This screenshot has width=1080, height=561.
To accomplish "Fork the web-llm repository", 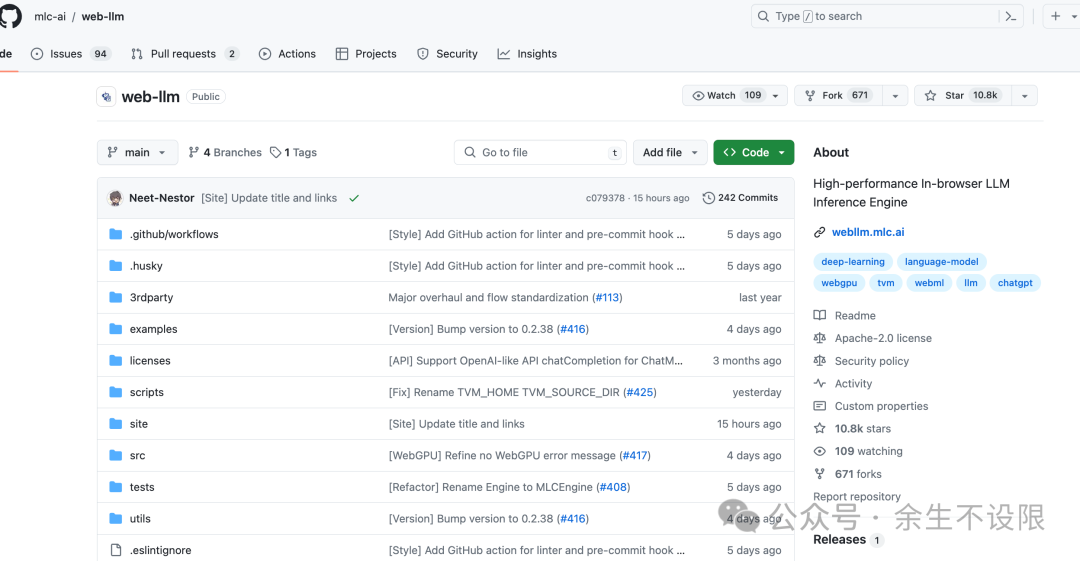I will tap(840, 96).
